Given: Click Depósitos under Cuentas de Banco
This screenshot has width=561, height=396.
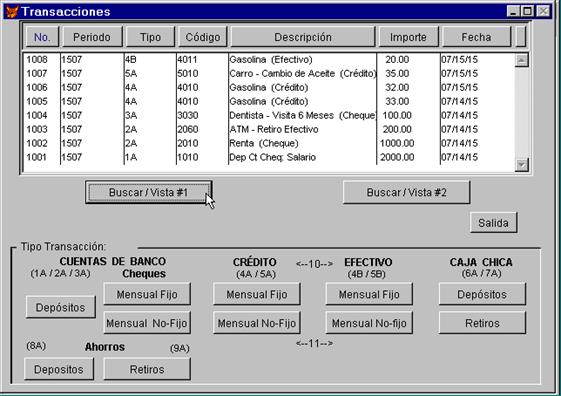Looking at the screenshot, I should tap(60, 307).
